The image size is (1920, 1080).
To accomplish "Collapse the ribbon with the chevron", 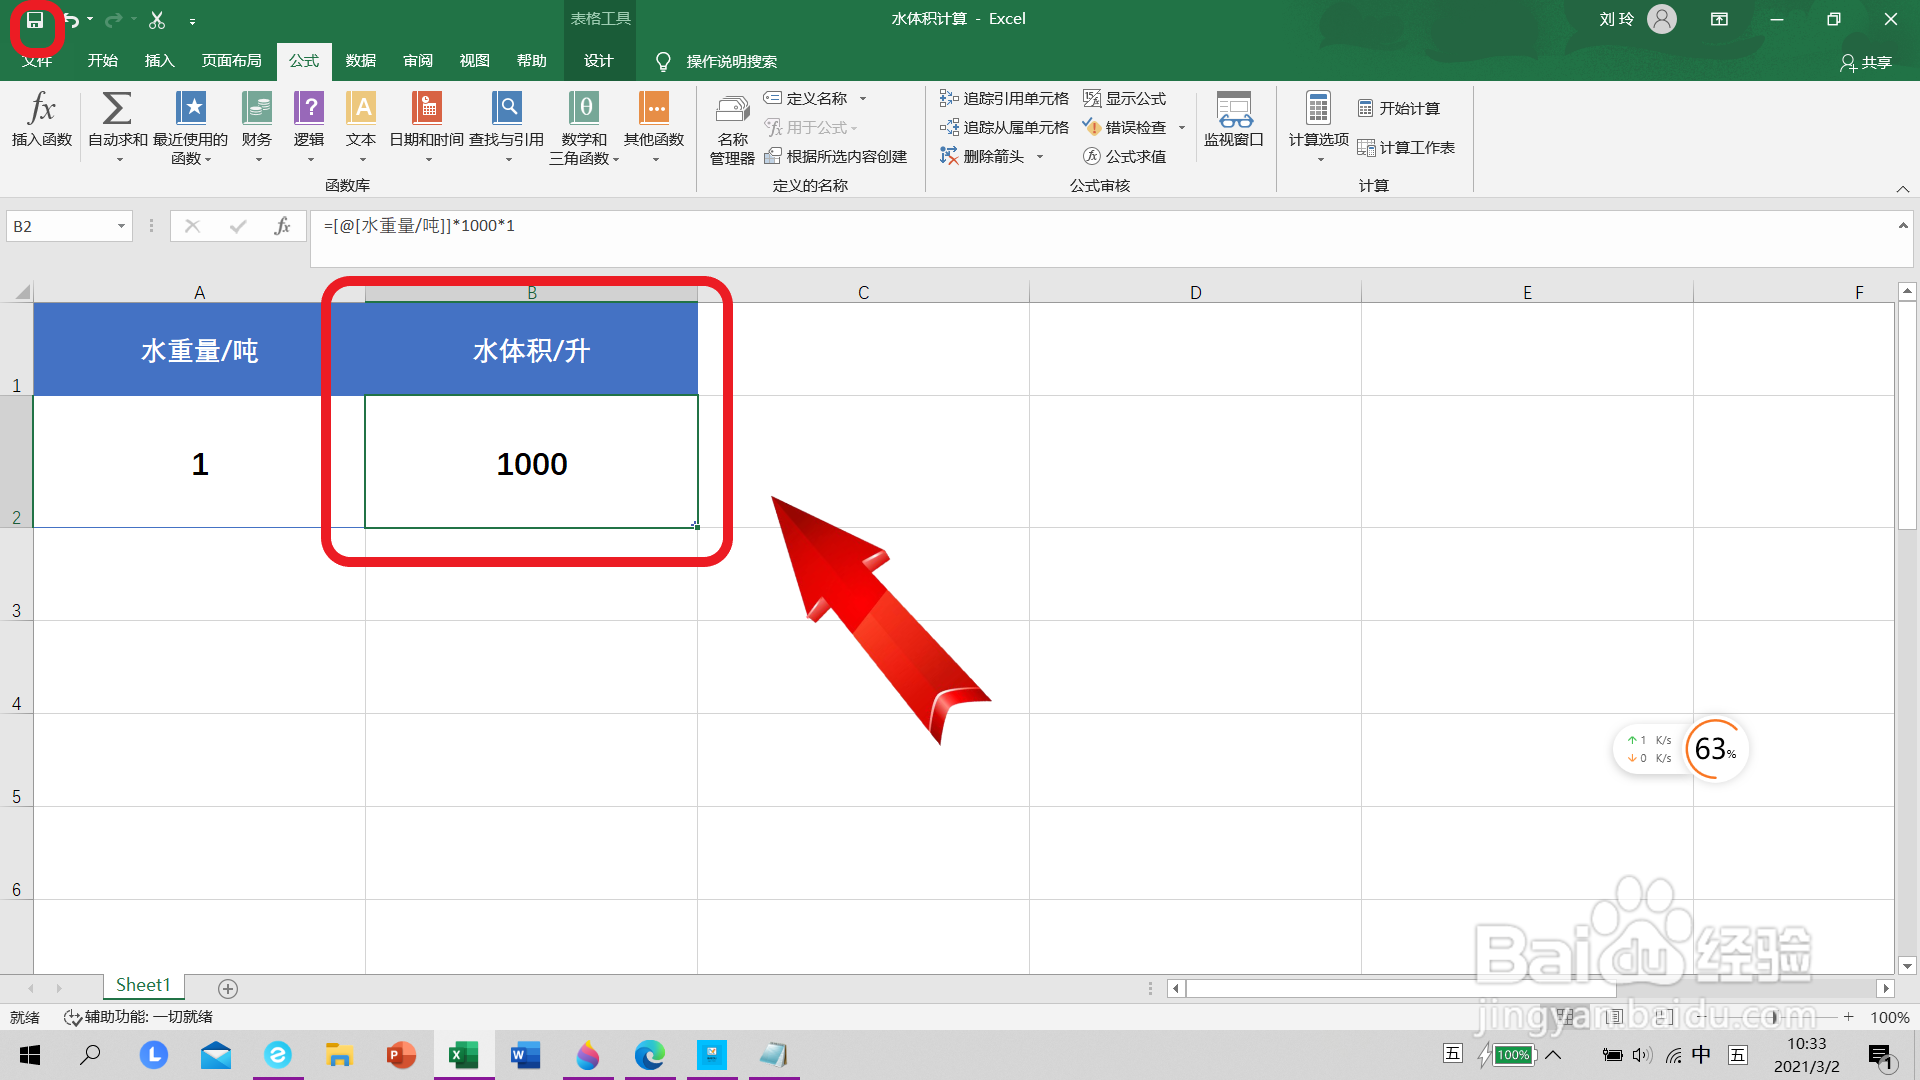I will tap(1902, 189).
